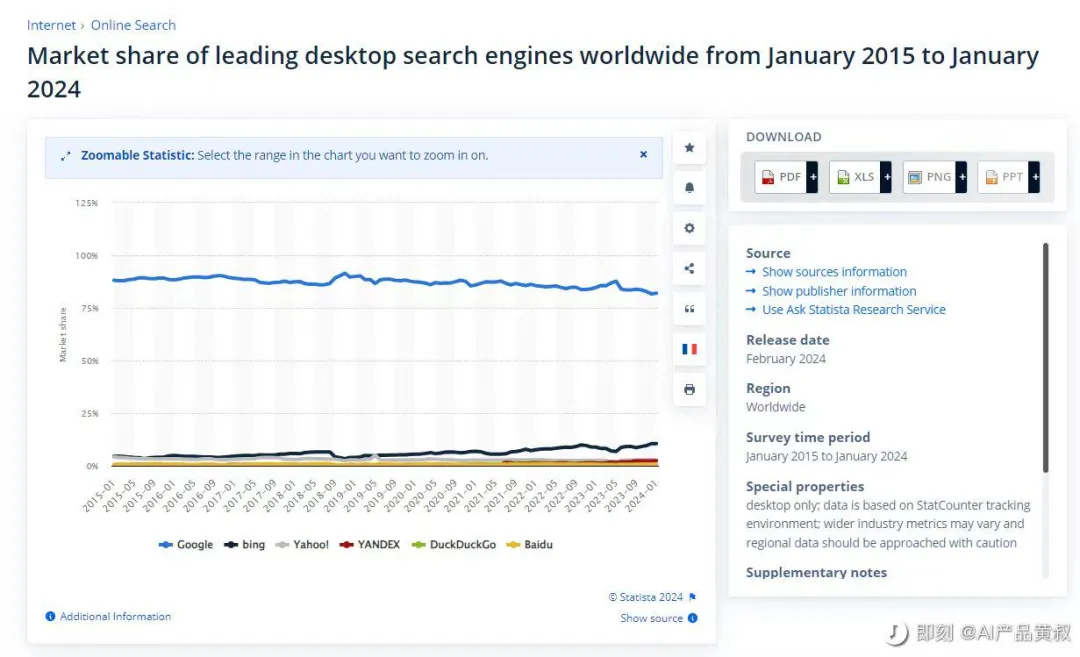1080x657 pixels.
Task: Click the sidebar vertical scrollbar
Action: (x=1046, y=357)
